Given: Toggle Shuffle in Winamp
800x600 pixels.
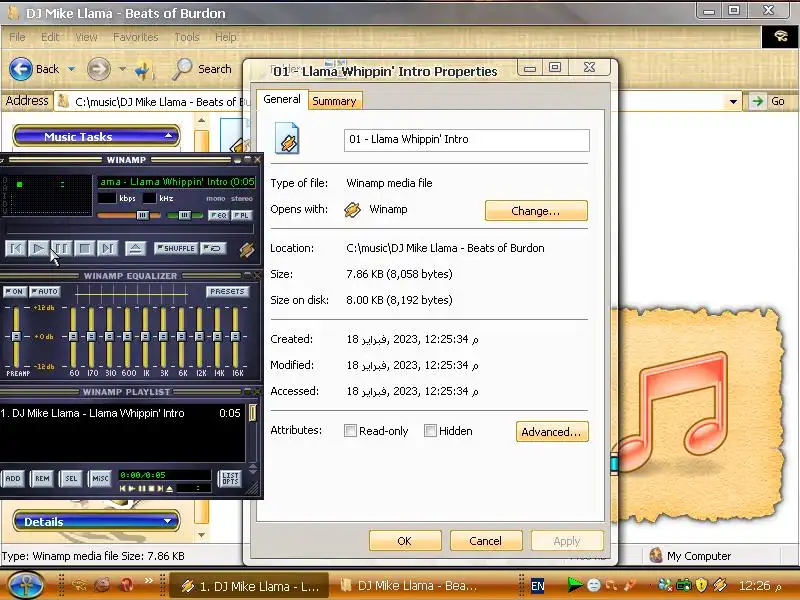Looking at the screenshot, I should 176,248.
